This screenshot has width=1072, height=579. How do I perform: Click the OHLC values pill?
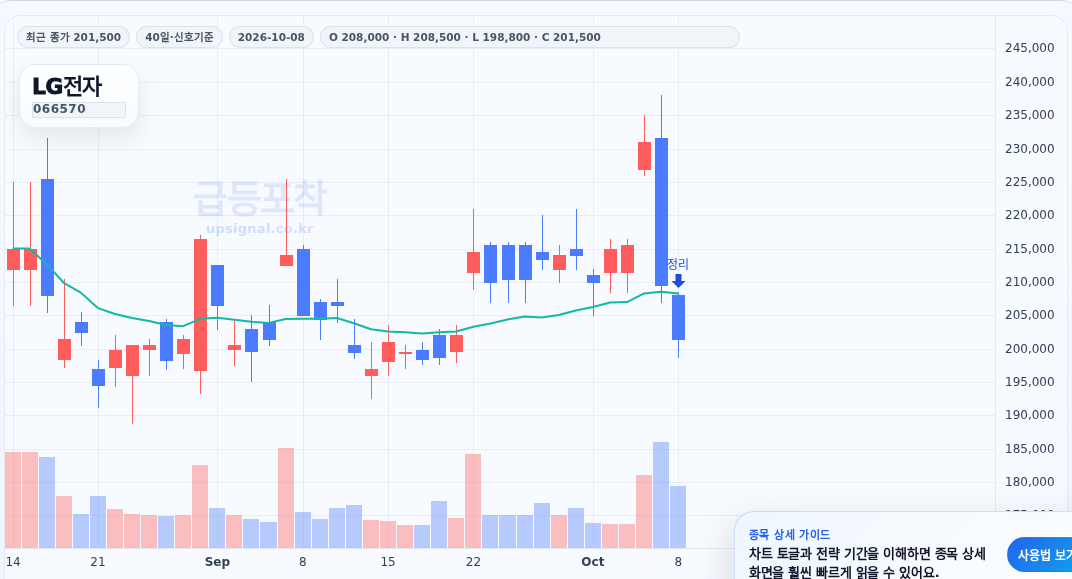tap(530, 37)
